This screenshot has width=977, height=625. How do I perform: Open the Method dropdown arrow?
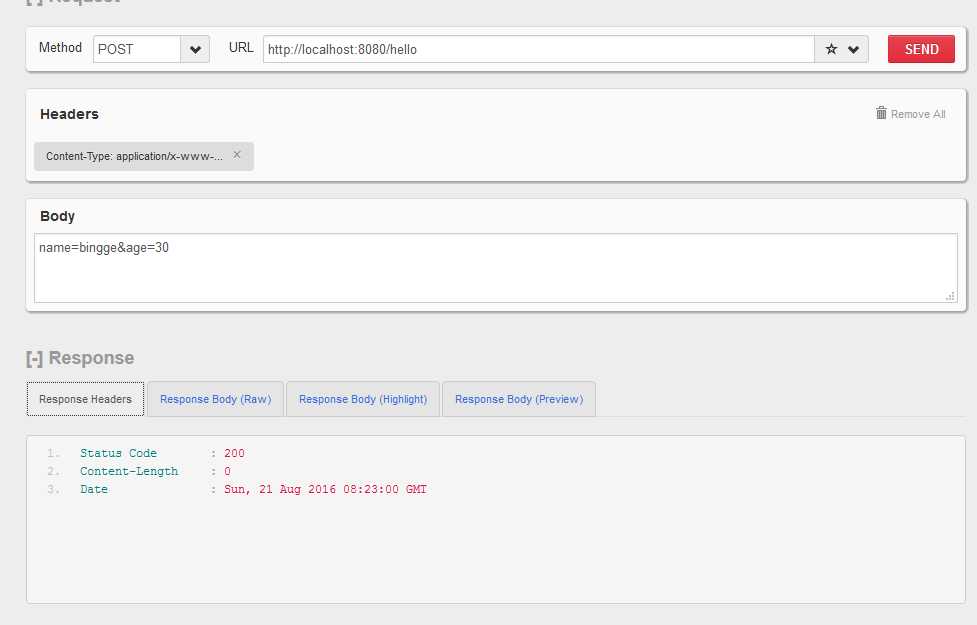[x=195, y=49]
